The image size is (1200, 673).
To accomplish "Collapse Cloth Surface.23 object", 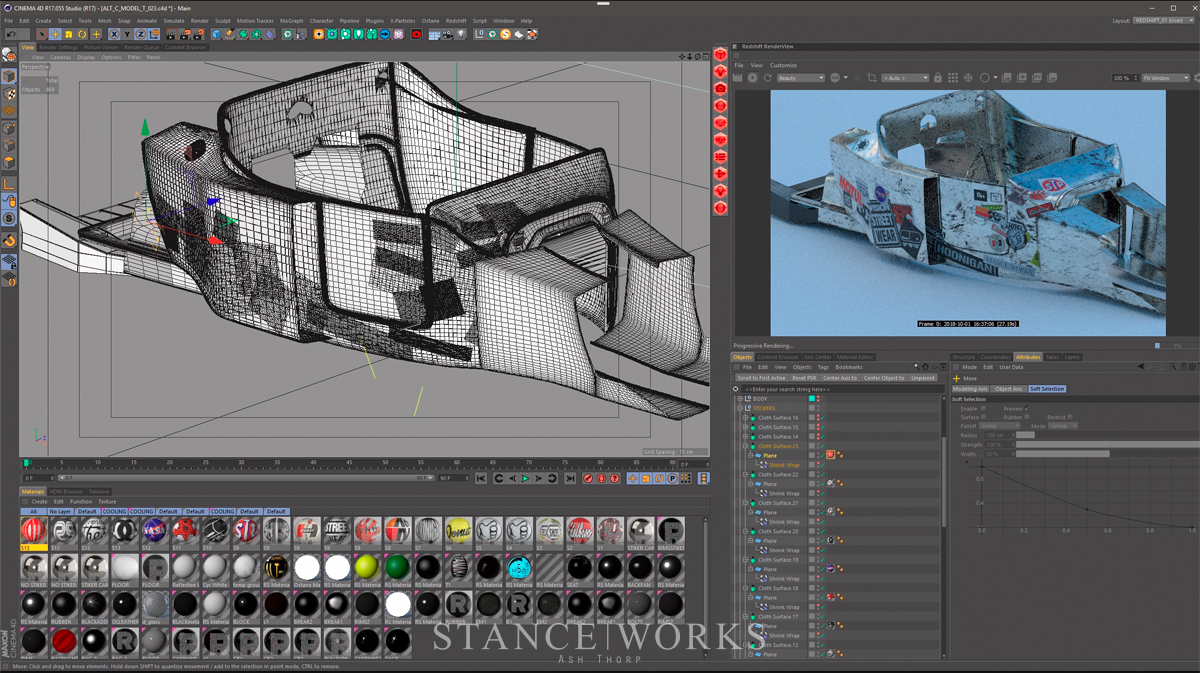I will pos(745,446).
